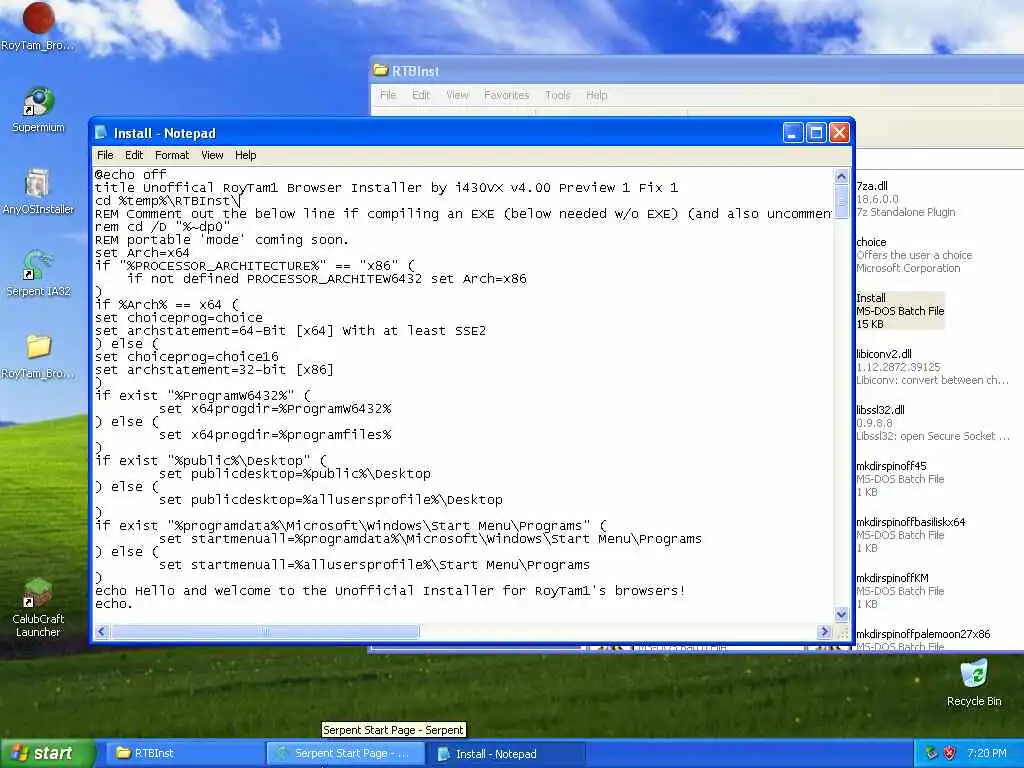Screen dimensions: 1024x768
Task: Minimize the Install - Notepad window
Action: pyautogui.click(x=793, y=133)
